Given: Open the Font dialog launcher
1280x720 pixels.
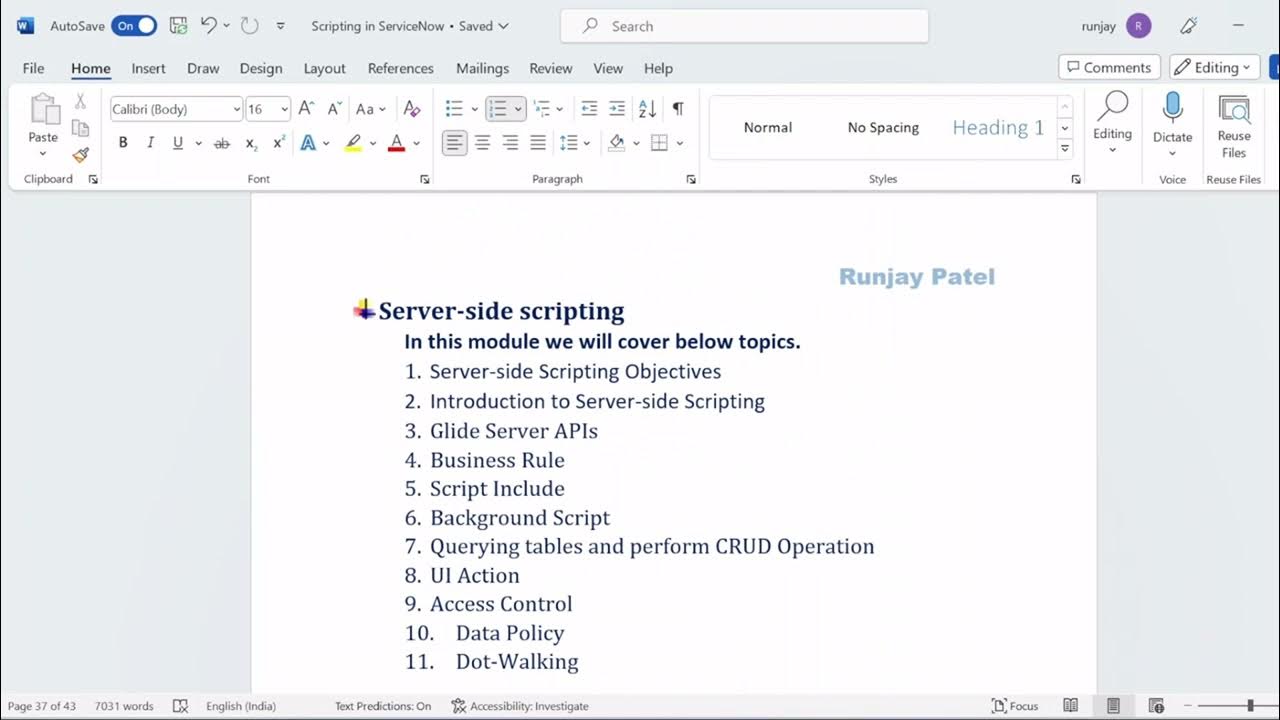Looking at the screenshot, I should [424, 179].
